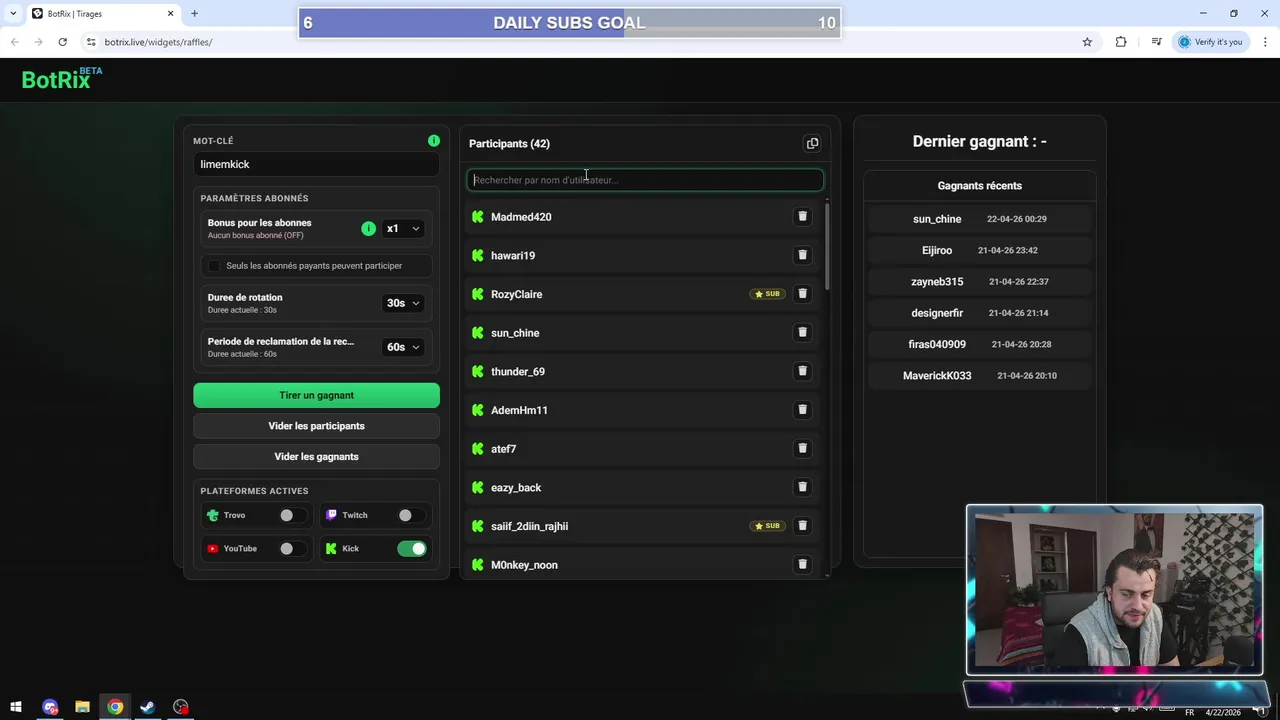This screenshot has width=1280, height=720.
Task: Delete M0nkey_noon from the list
Action: [802, 564]
